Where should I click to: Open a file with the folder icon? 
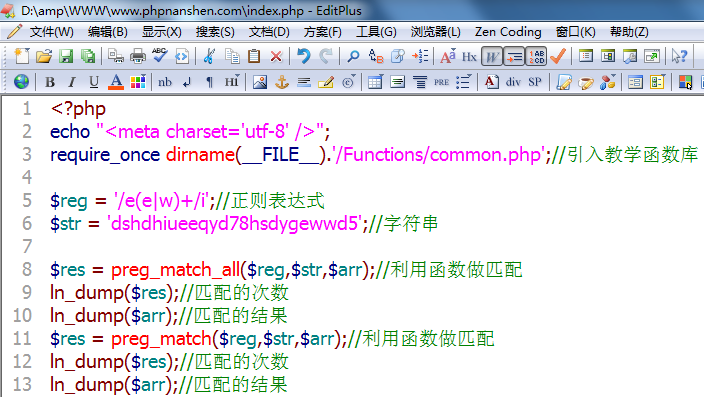coord(44,57)
